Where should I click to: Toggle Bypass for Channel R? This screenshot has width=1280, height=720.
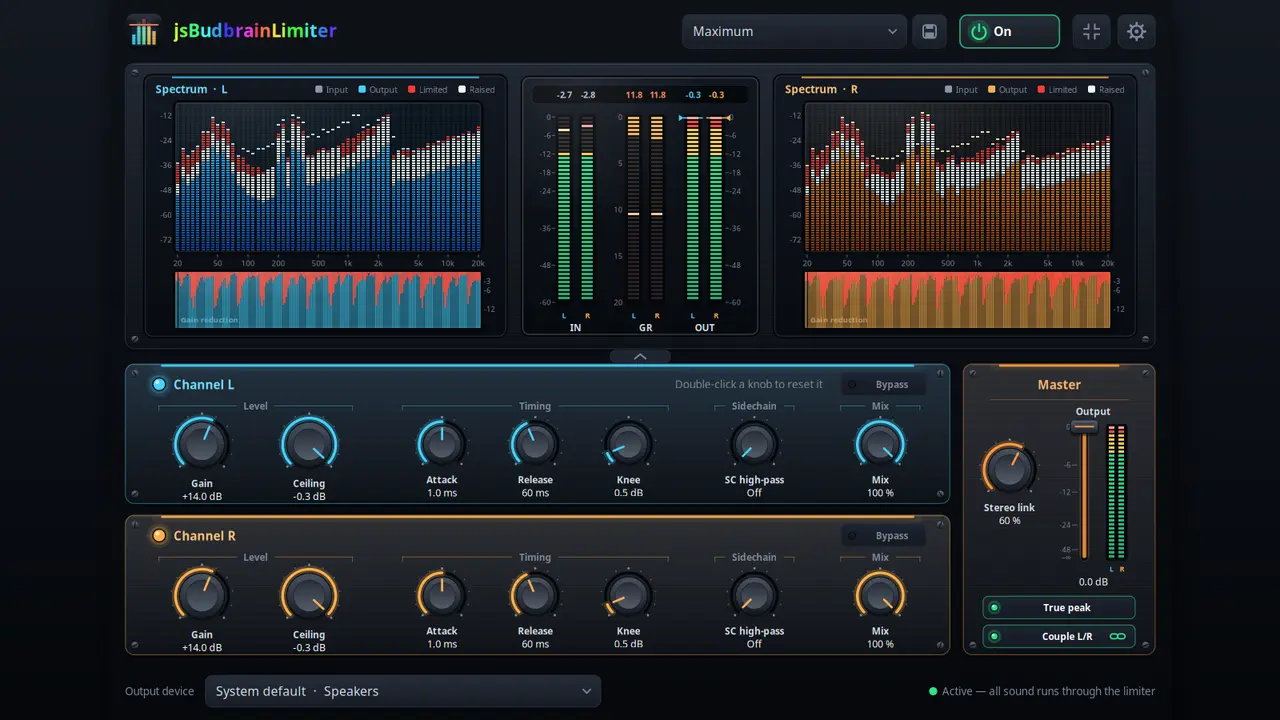883,536
